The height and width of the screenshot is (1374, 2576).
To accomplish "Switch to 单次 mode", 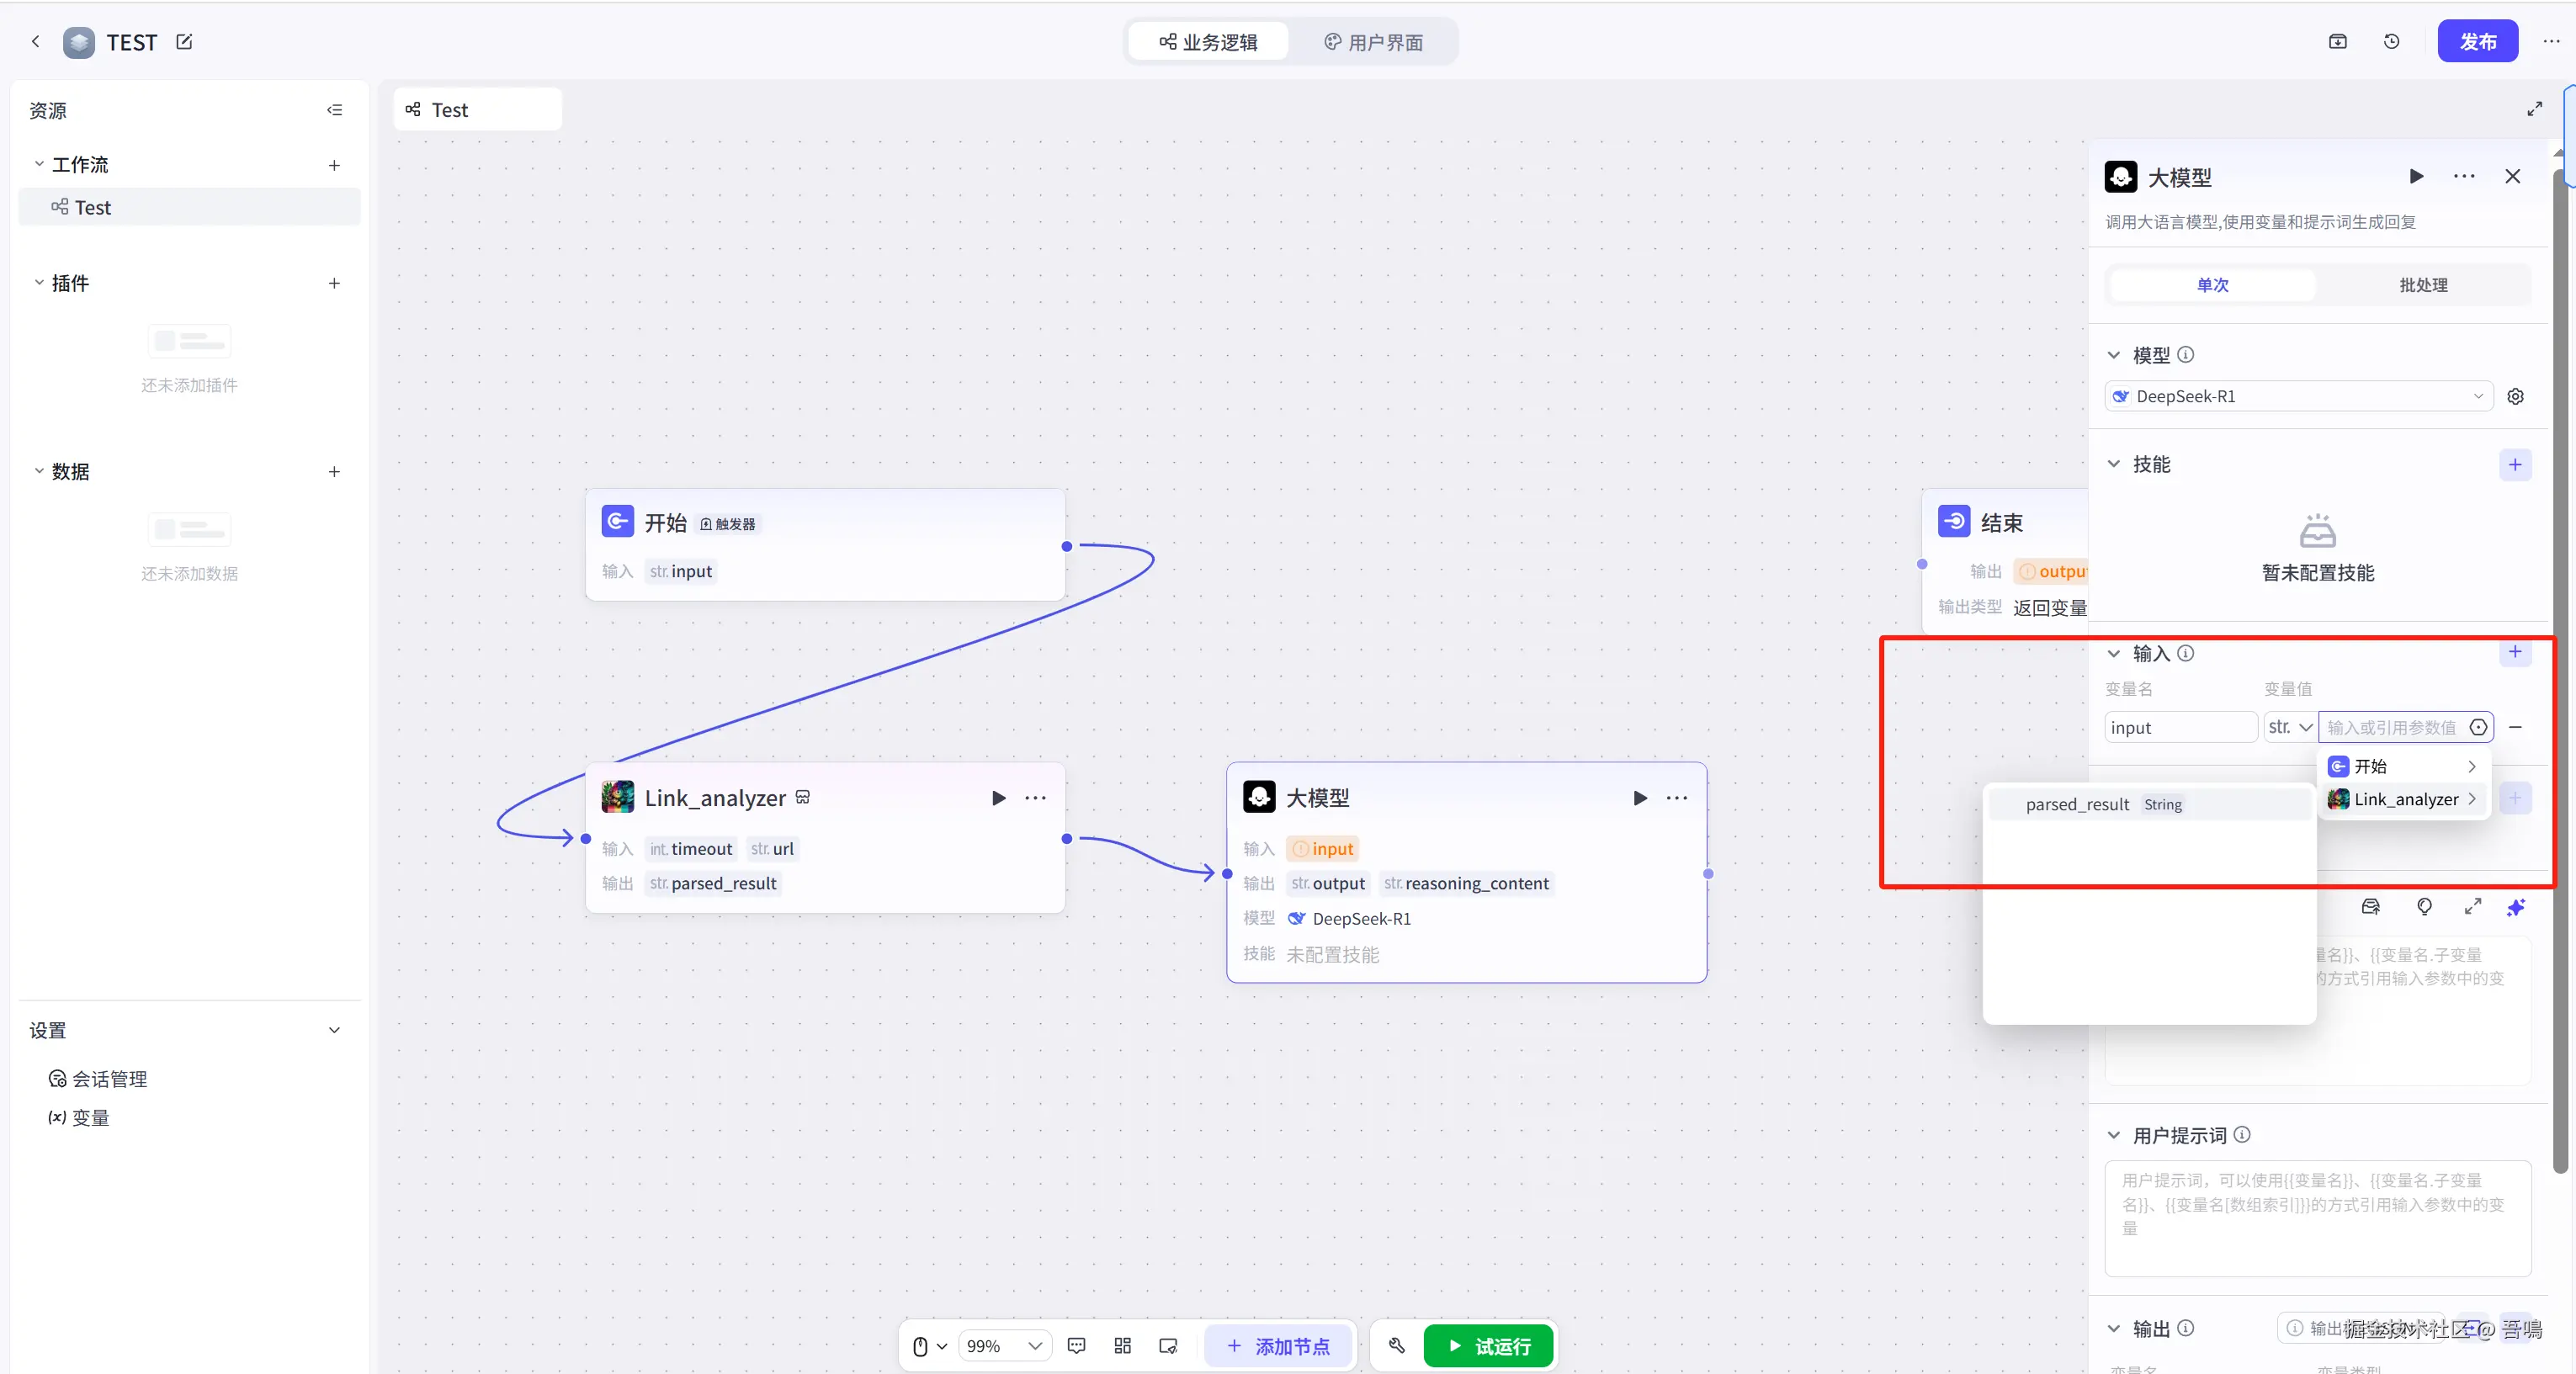I will (2212, 285).
